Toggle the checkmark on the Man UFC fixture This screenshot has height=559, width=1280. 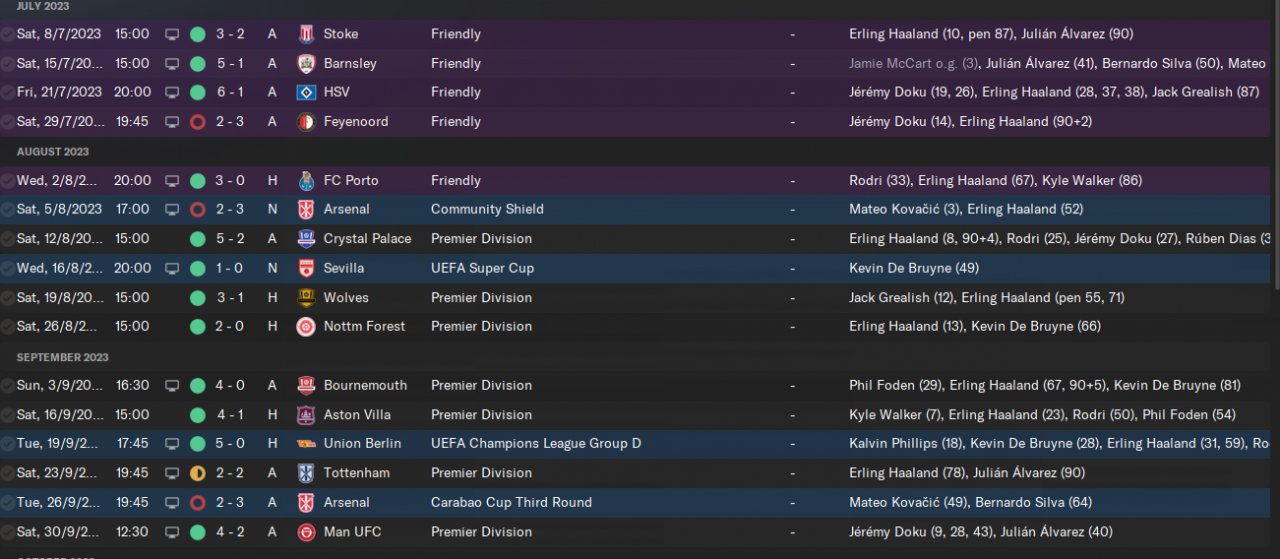pos(8,532)
